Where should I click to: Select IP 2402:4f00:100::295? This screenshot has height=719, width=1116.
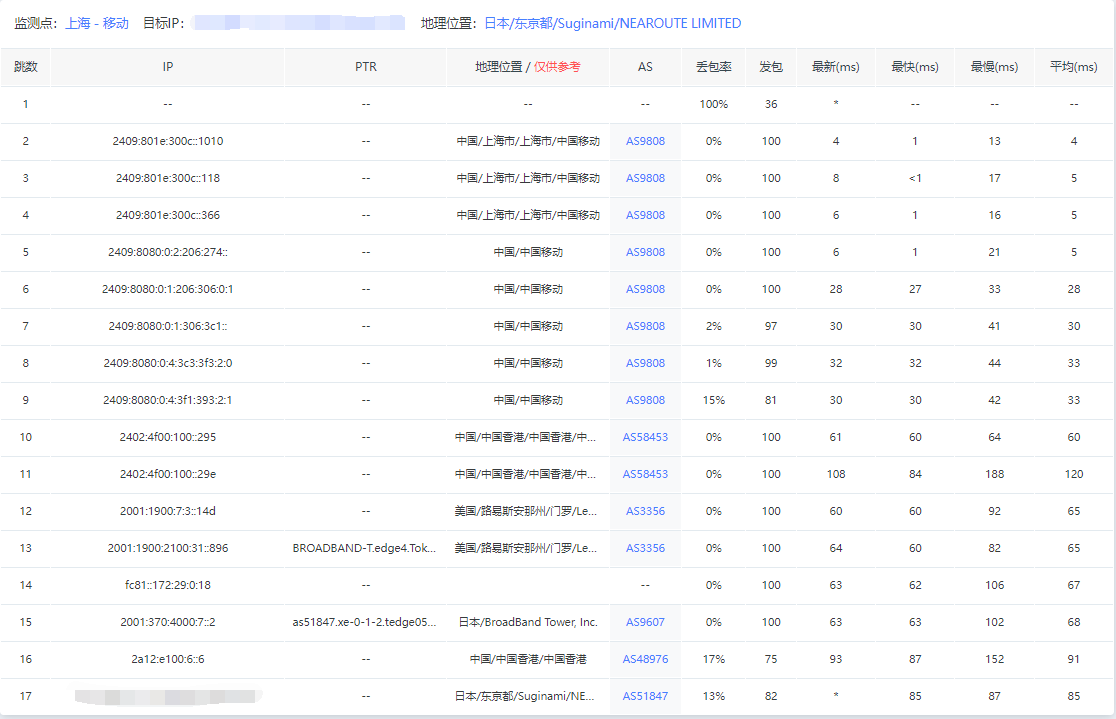[x=168, y=437]
